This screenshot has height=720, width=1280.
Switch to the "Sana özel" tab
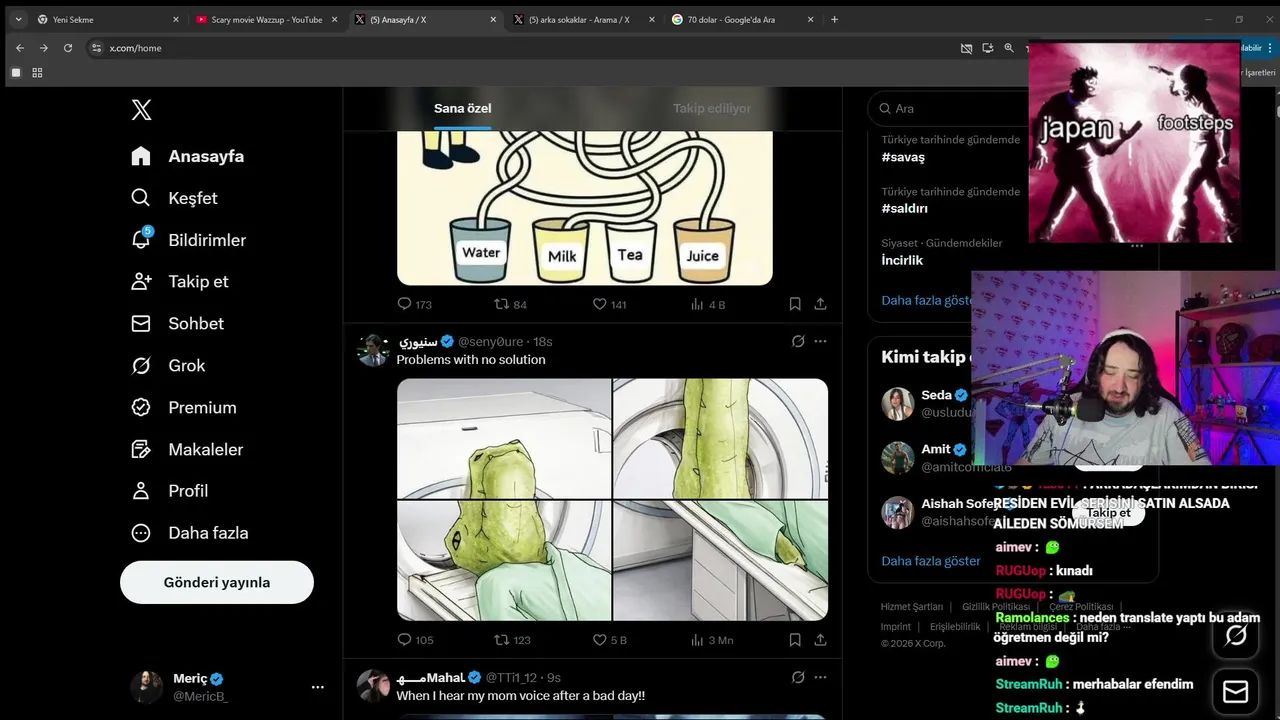click(x=462, y=108)
